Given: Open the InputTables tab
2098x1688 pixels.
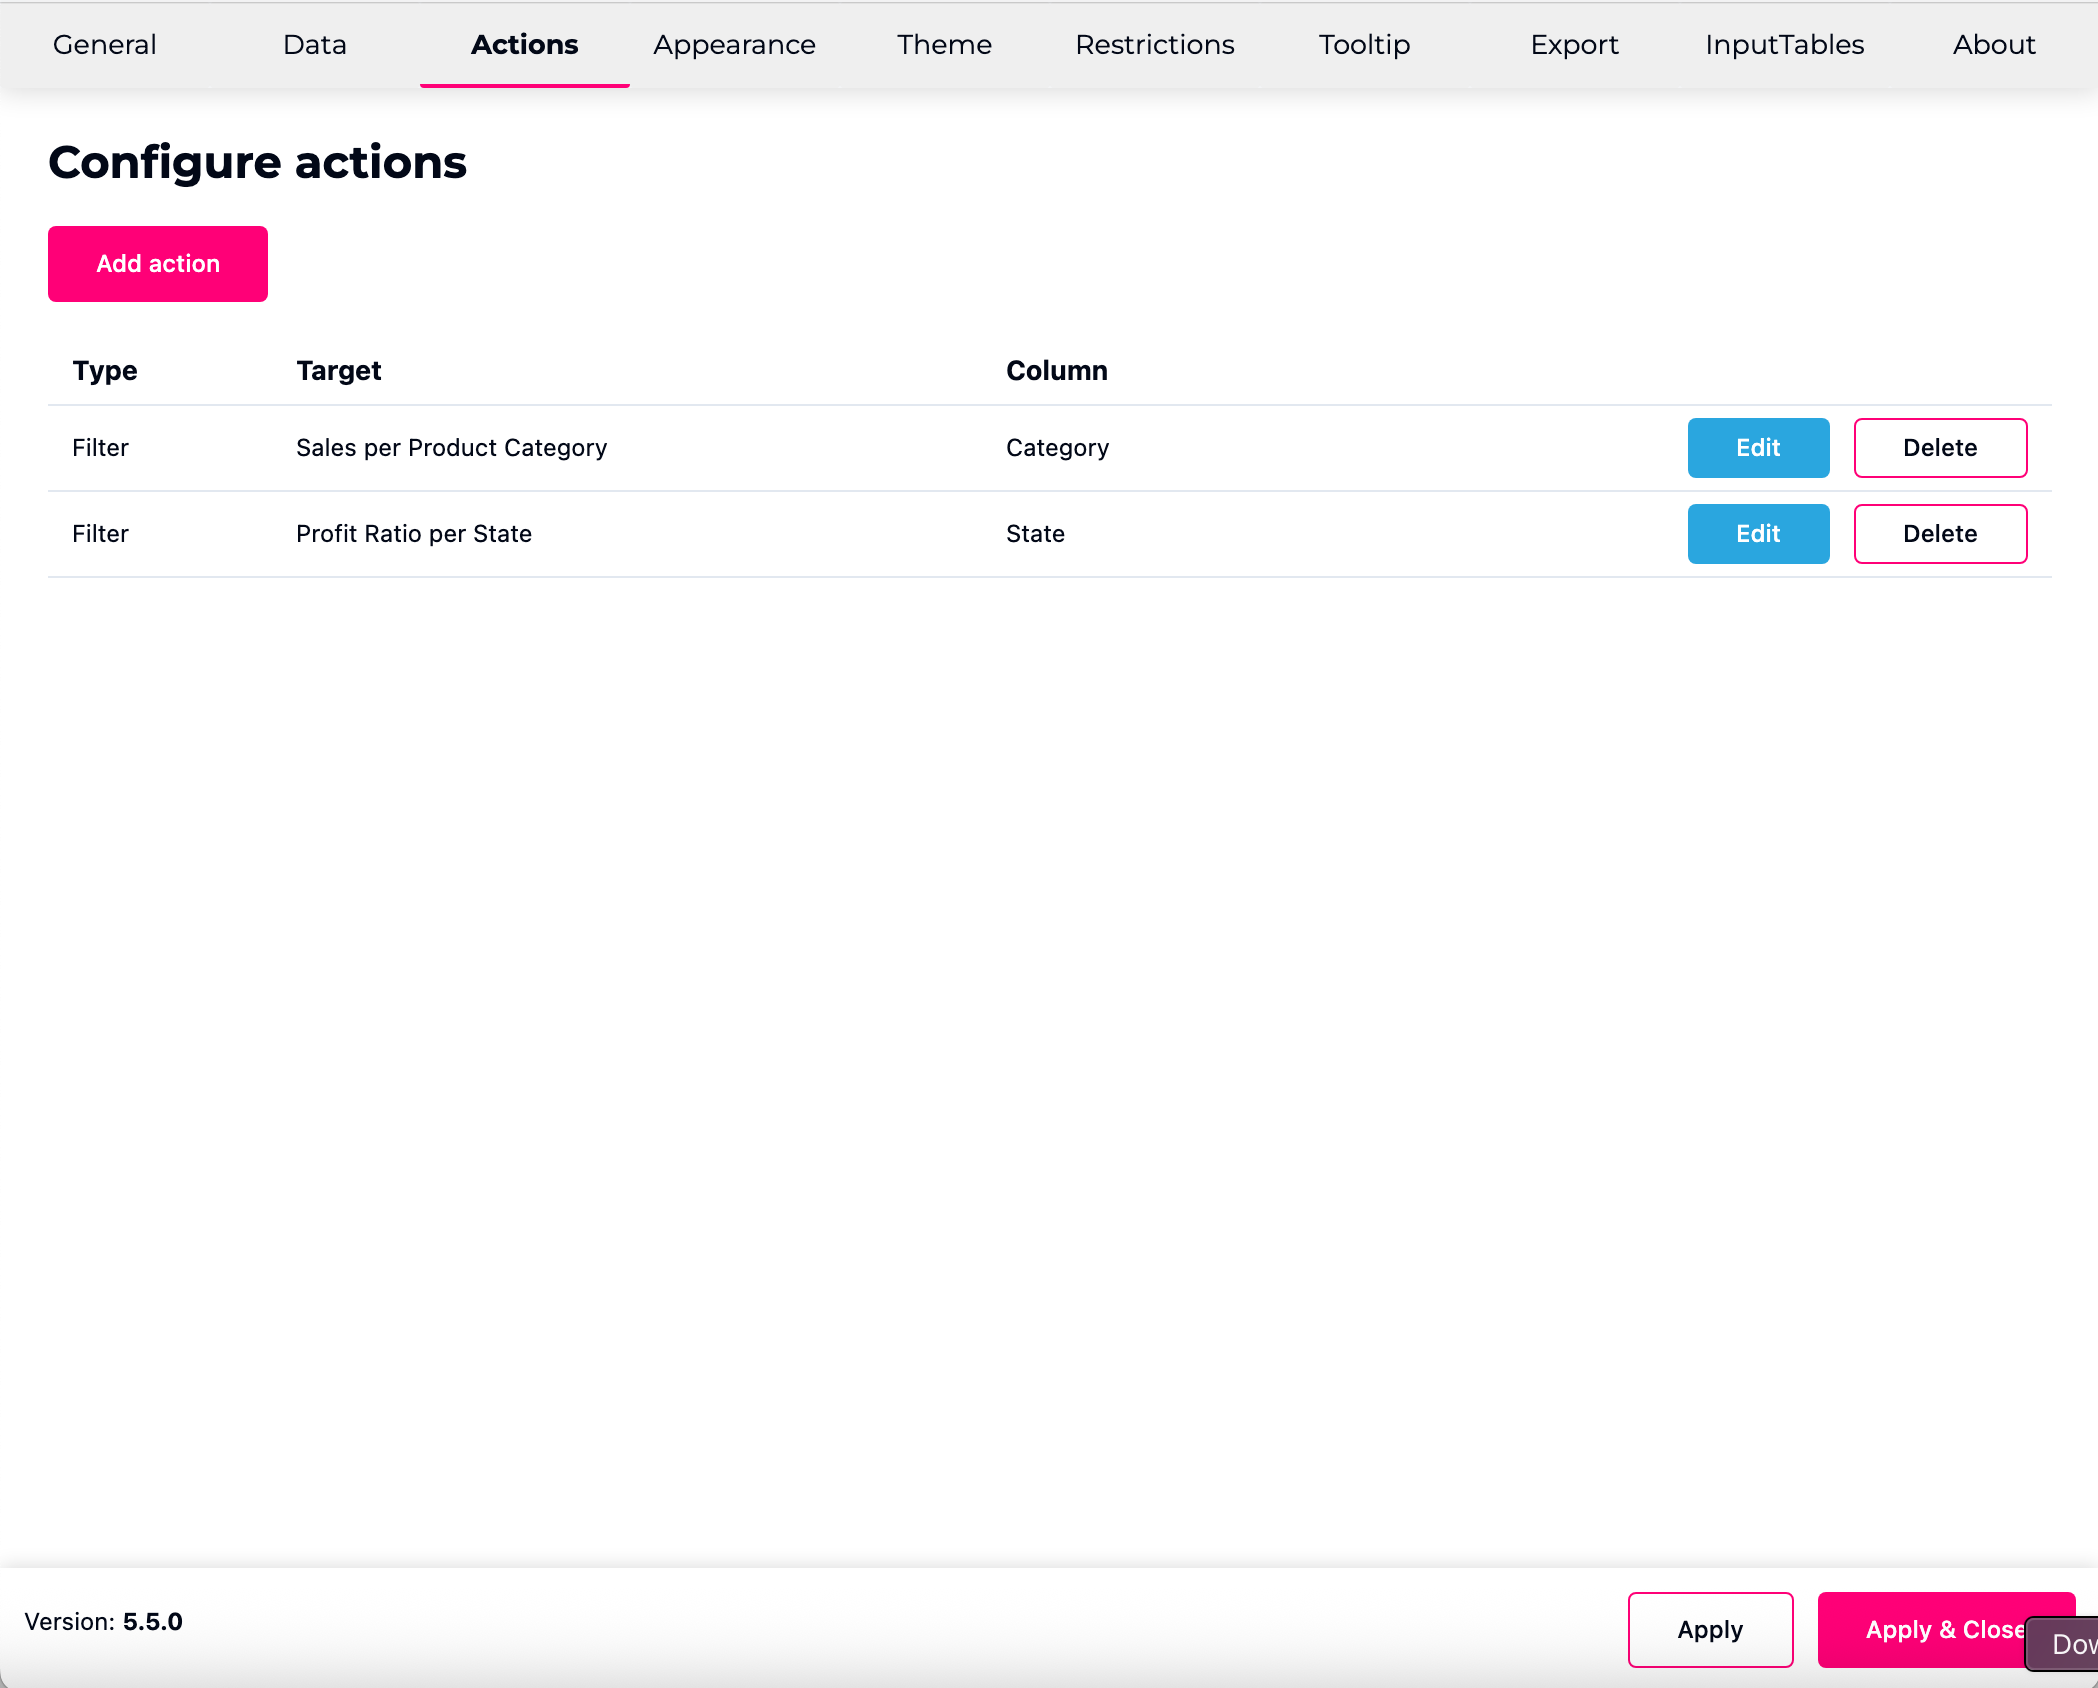Looking at the screenshot, I should pyautogui.click(x=1784, y=45).
